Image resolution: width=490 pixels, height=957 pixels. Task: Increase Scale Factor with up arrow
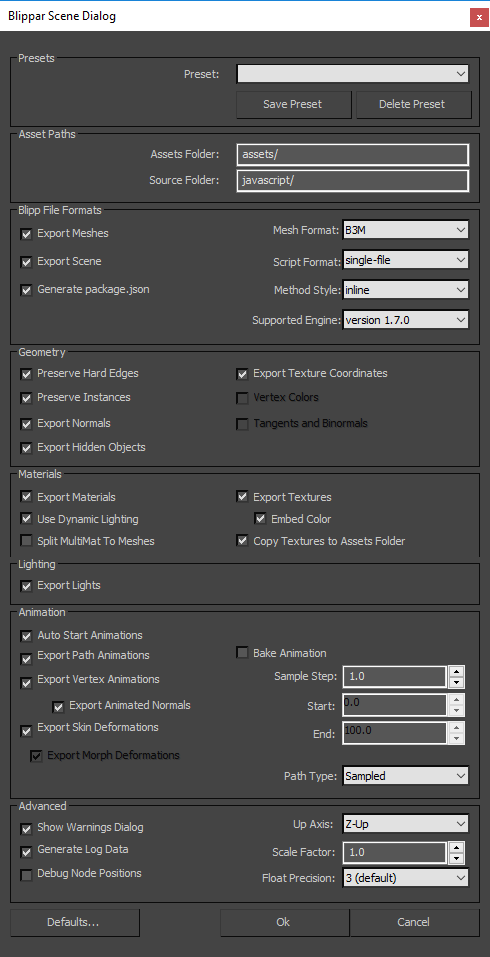click(x=457, y=847)
